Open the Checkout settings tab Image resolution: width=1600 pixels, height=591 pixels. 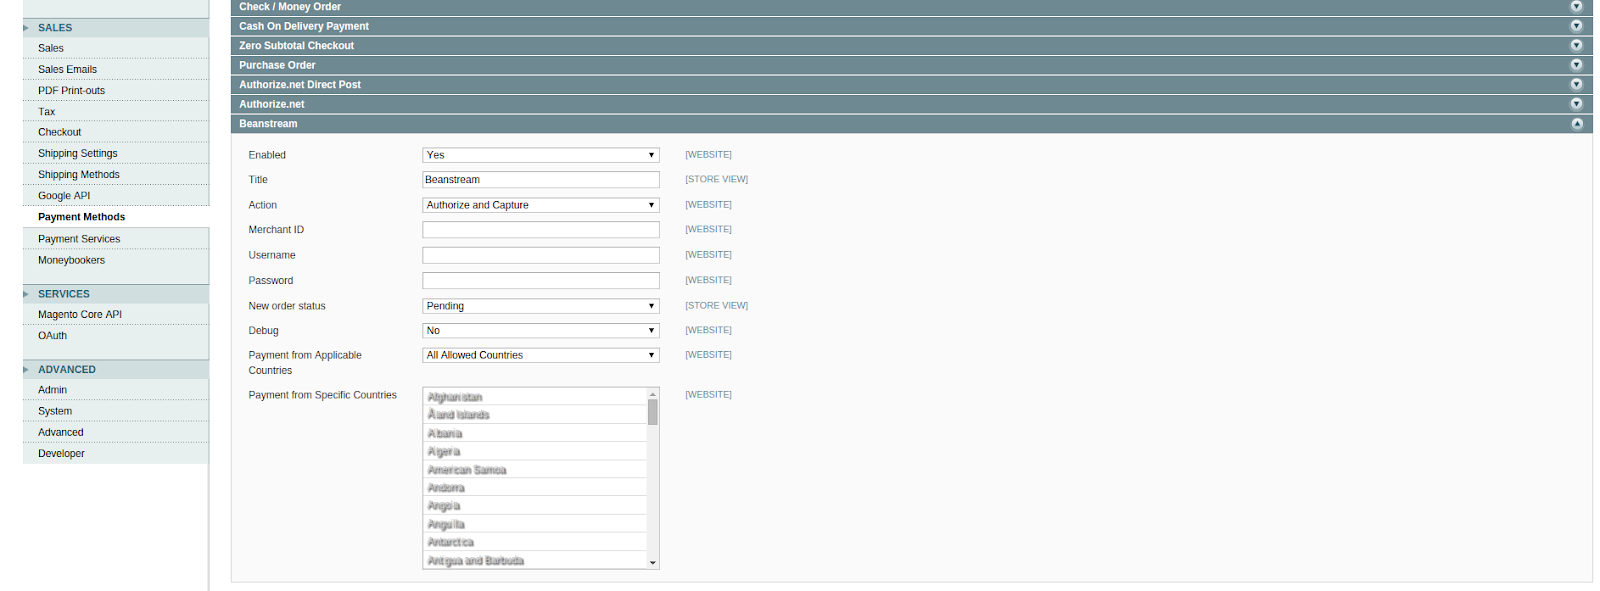coord(116,132)
